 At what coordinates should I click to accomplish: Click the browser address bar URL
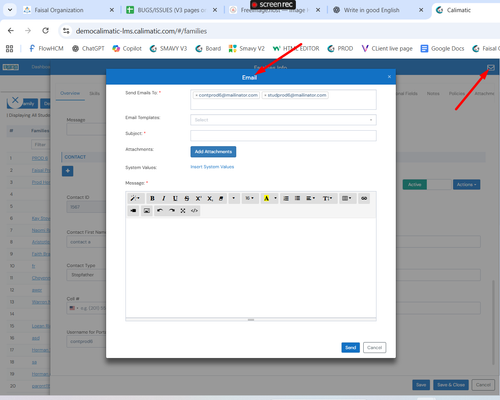tap(141, 31)
